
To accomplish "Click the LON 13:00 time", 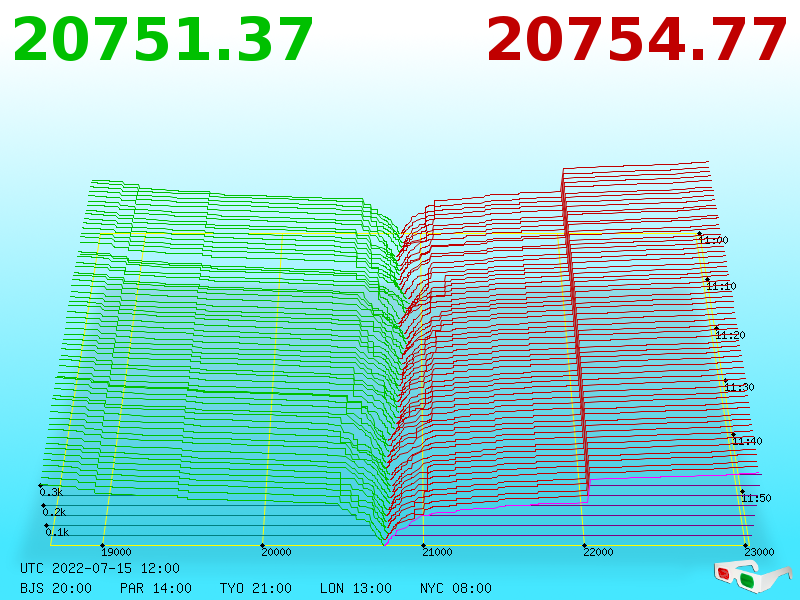I will (x=356, y=588).
